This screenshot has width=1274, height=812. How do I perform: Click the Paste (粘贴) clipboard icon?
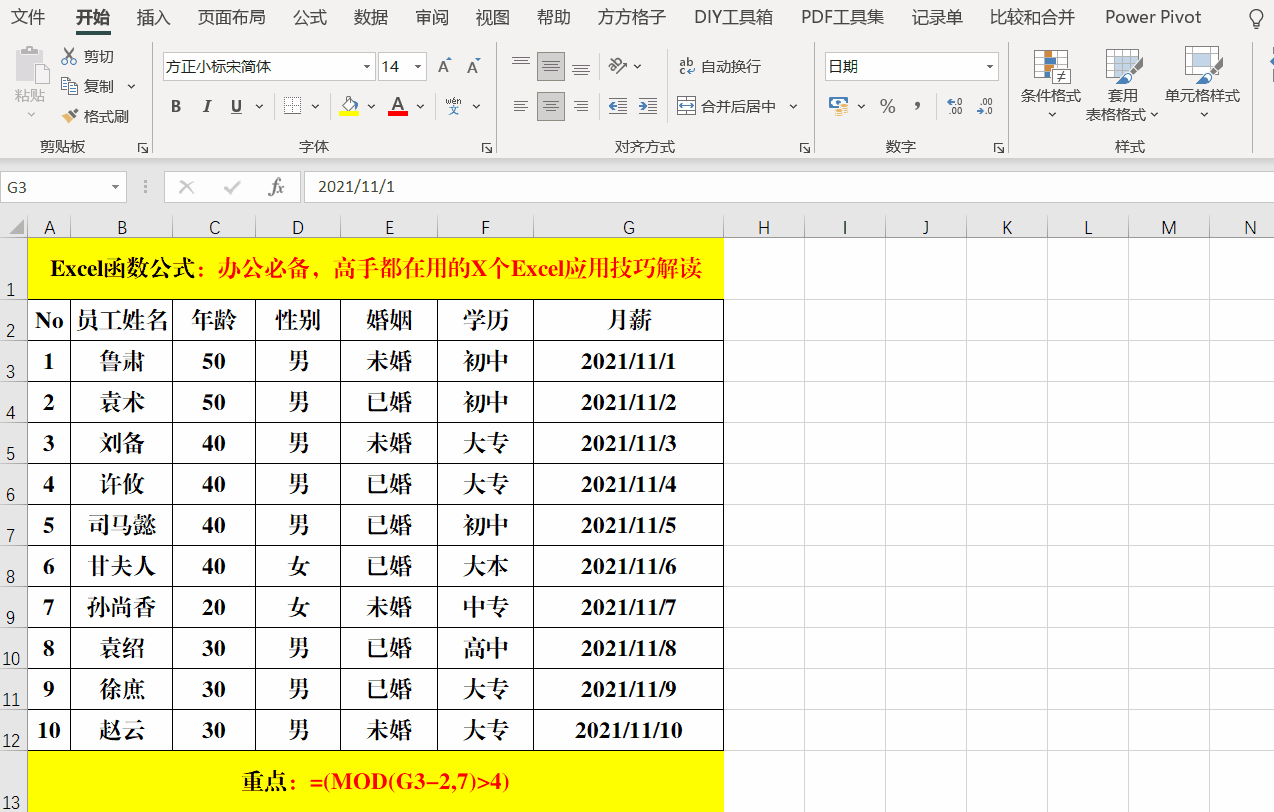click(30, 66)
